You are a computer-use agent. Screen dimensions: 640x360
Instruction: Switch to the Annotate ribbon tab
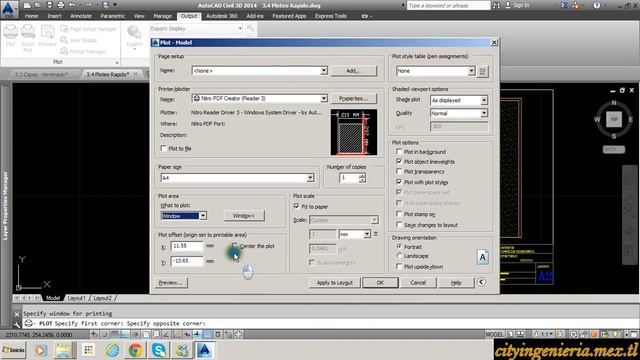81,16
